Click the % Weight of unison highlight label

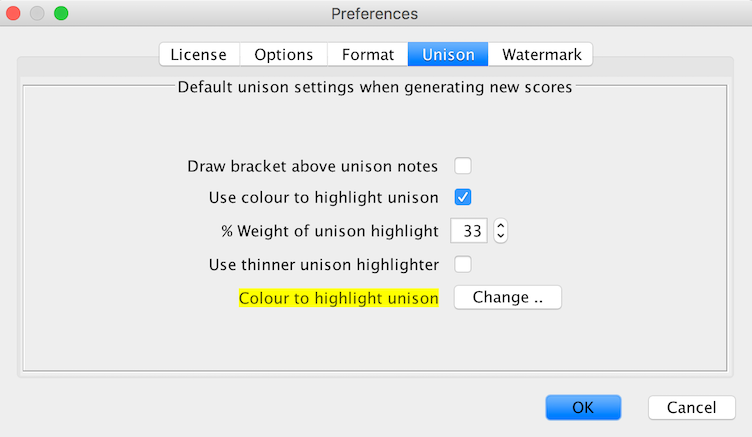pyautogui.click(x=329, y=231)
